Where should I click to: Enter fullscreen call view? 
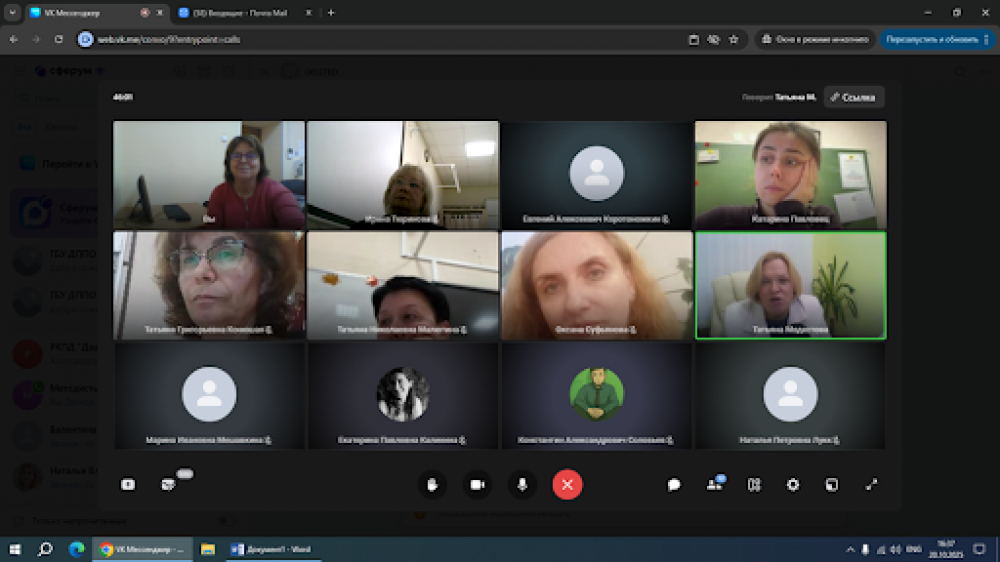[871, 484]
